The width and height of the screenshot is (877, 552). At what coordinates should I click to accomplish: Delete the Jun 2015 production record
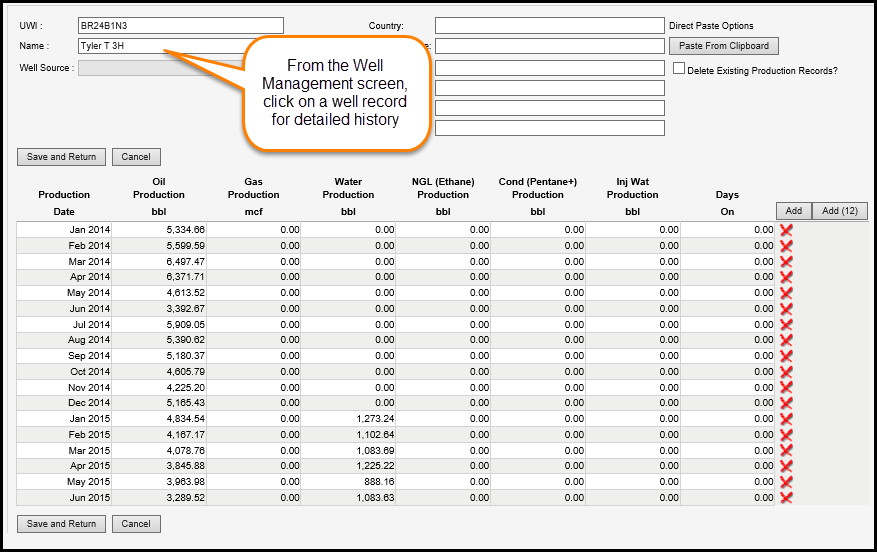coord(786,497)
